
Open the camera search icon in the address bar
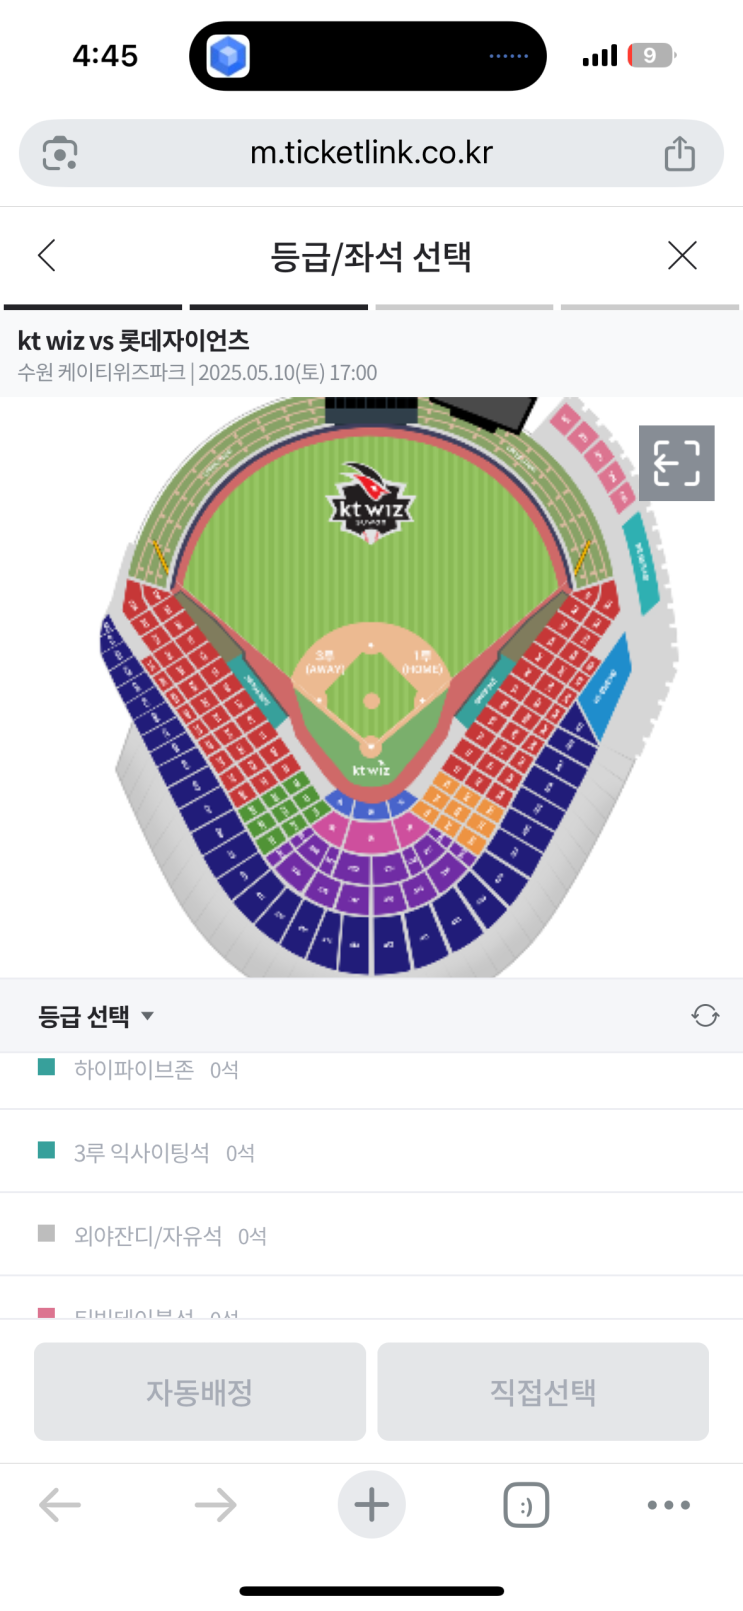tap(60, 154)
